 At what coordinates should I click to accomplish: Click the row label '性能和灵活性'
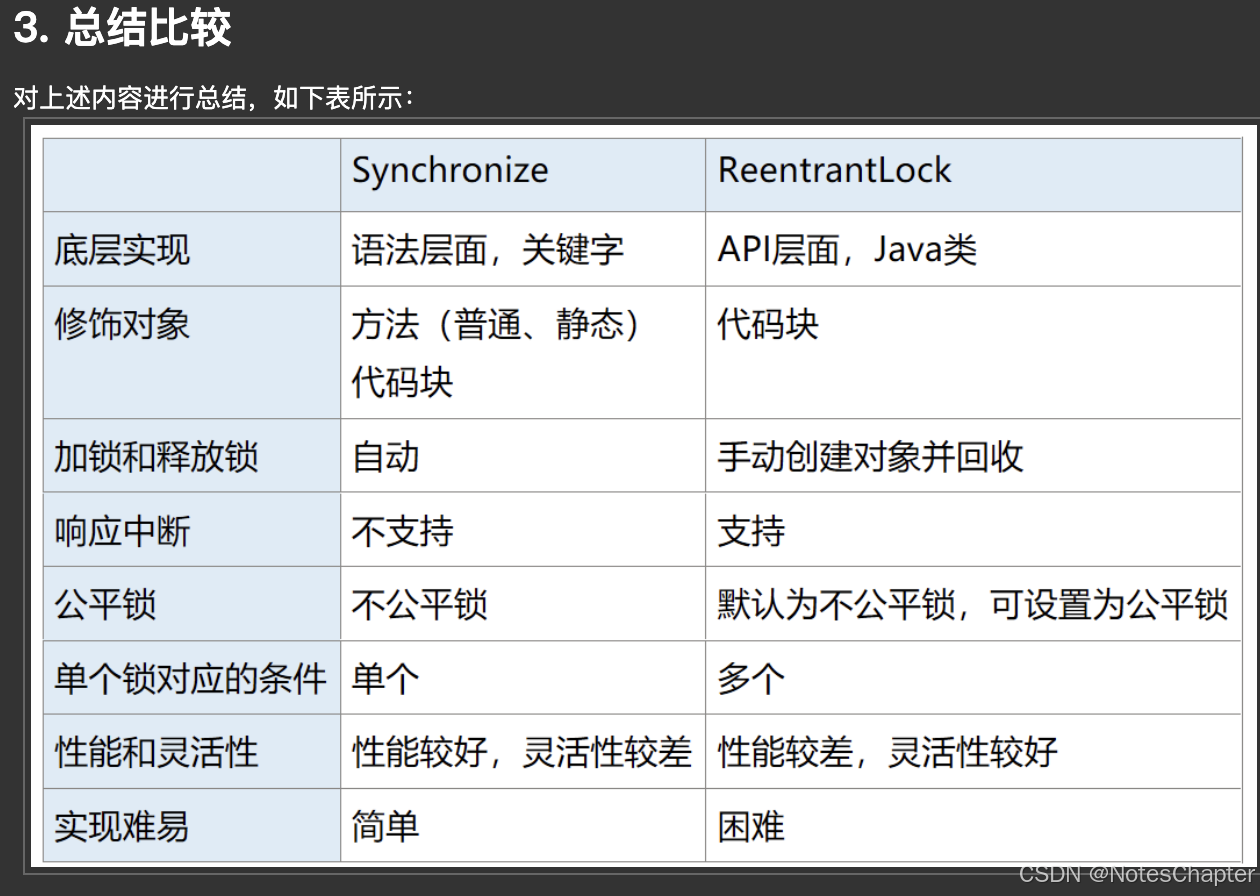[156, 753]
